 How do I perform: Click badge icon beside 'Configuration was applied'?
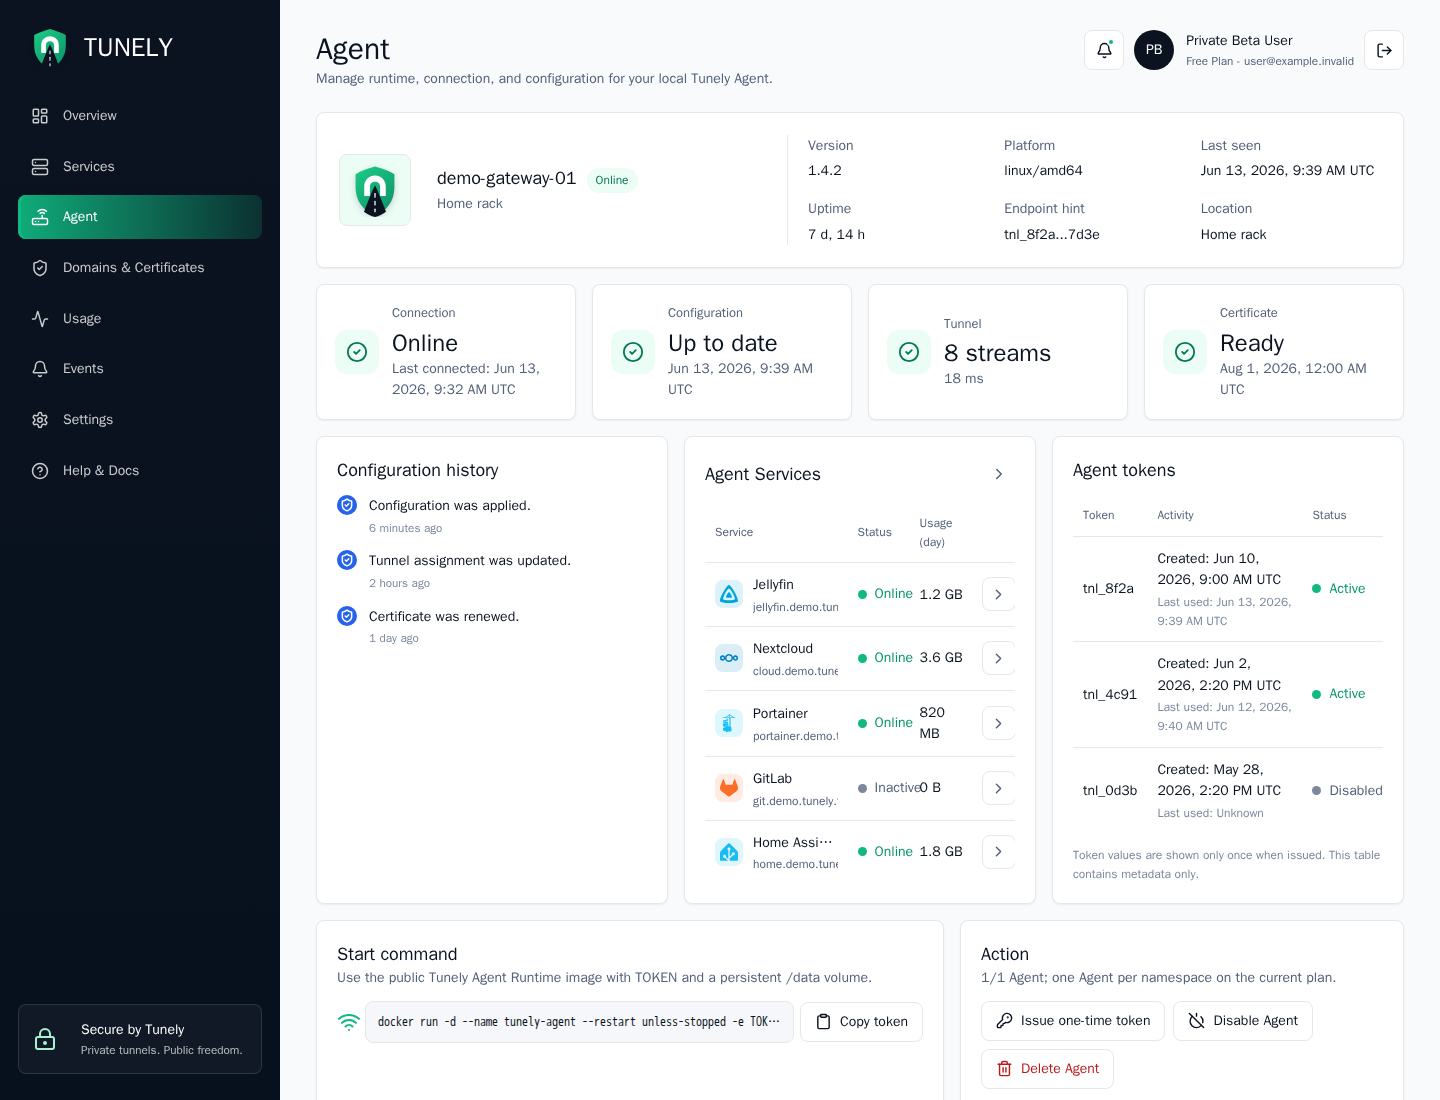point(347,505)
